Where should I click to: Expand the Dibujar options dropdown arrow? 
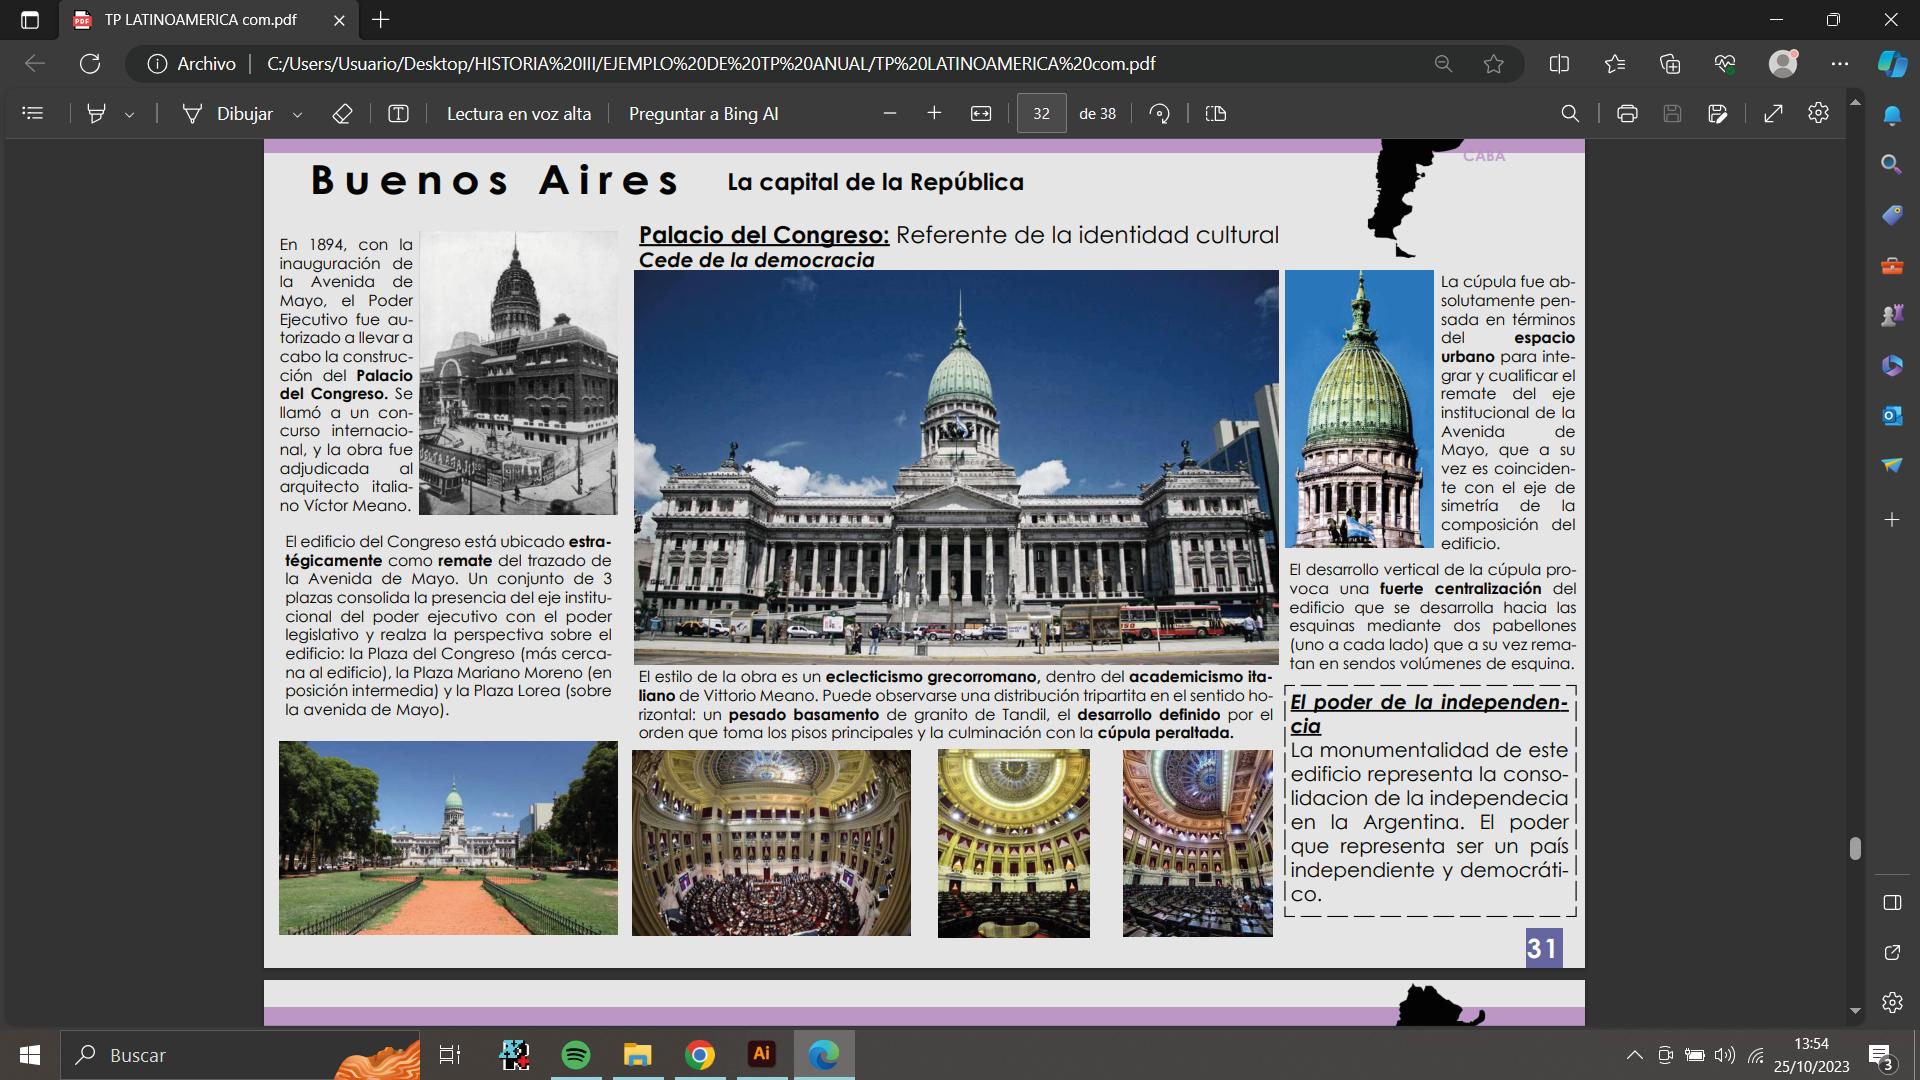pos(297,115)
